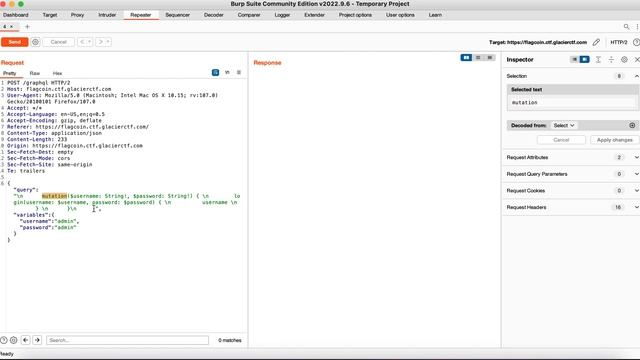
Task: Open history dropdown beside the forward arrow
Action: tap(108, 42)
